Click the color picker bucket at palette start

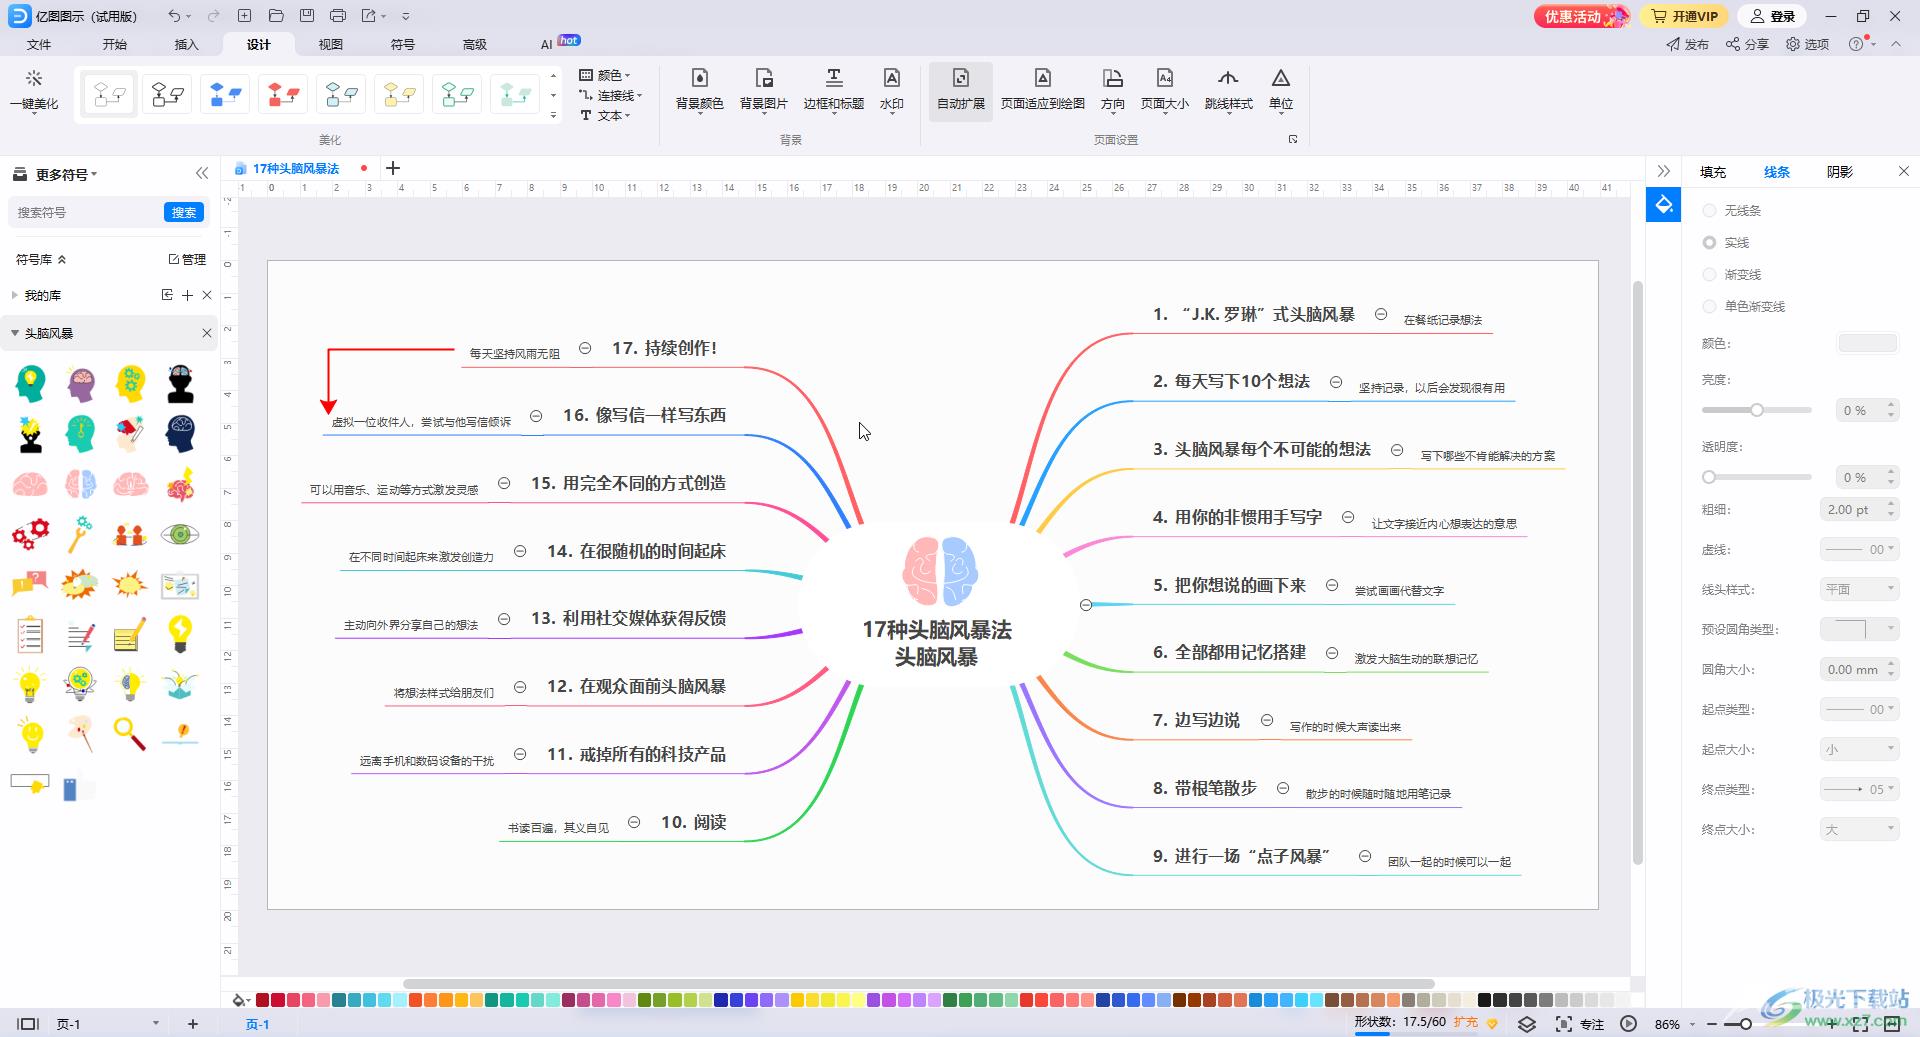click(x=240, y=1000)
